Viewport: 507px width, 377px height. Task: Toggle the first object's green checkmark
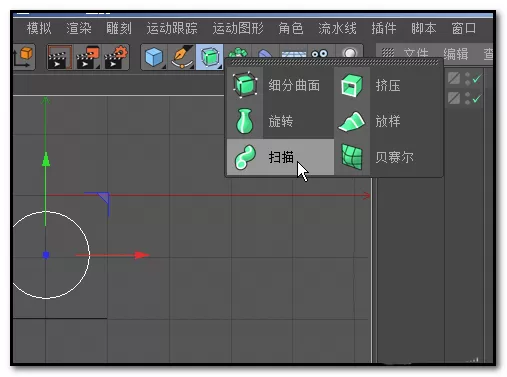pyautogui.click(x=477, y=78)
